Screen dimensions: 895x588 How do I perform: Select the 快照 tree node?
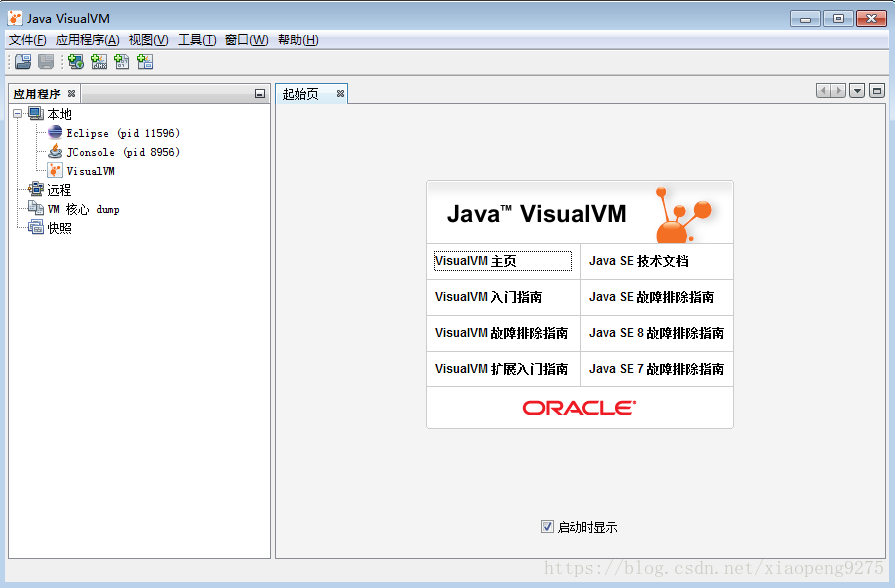(x=59, y=228)
